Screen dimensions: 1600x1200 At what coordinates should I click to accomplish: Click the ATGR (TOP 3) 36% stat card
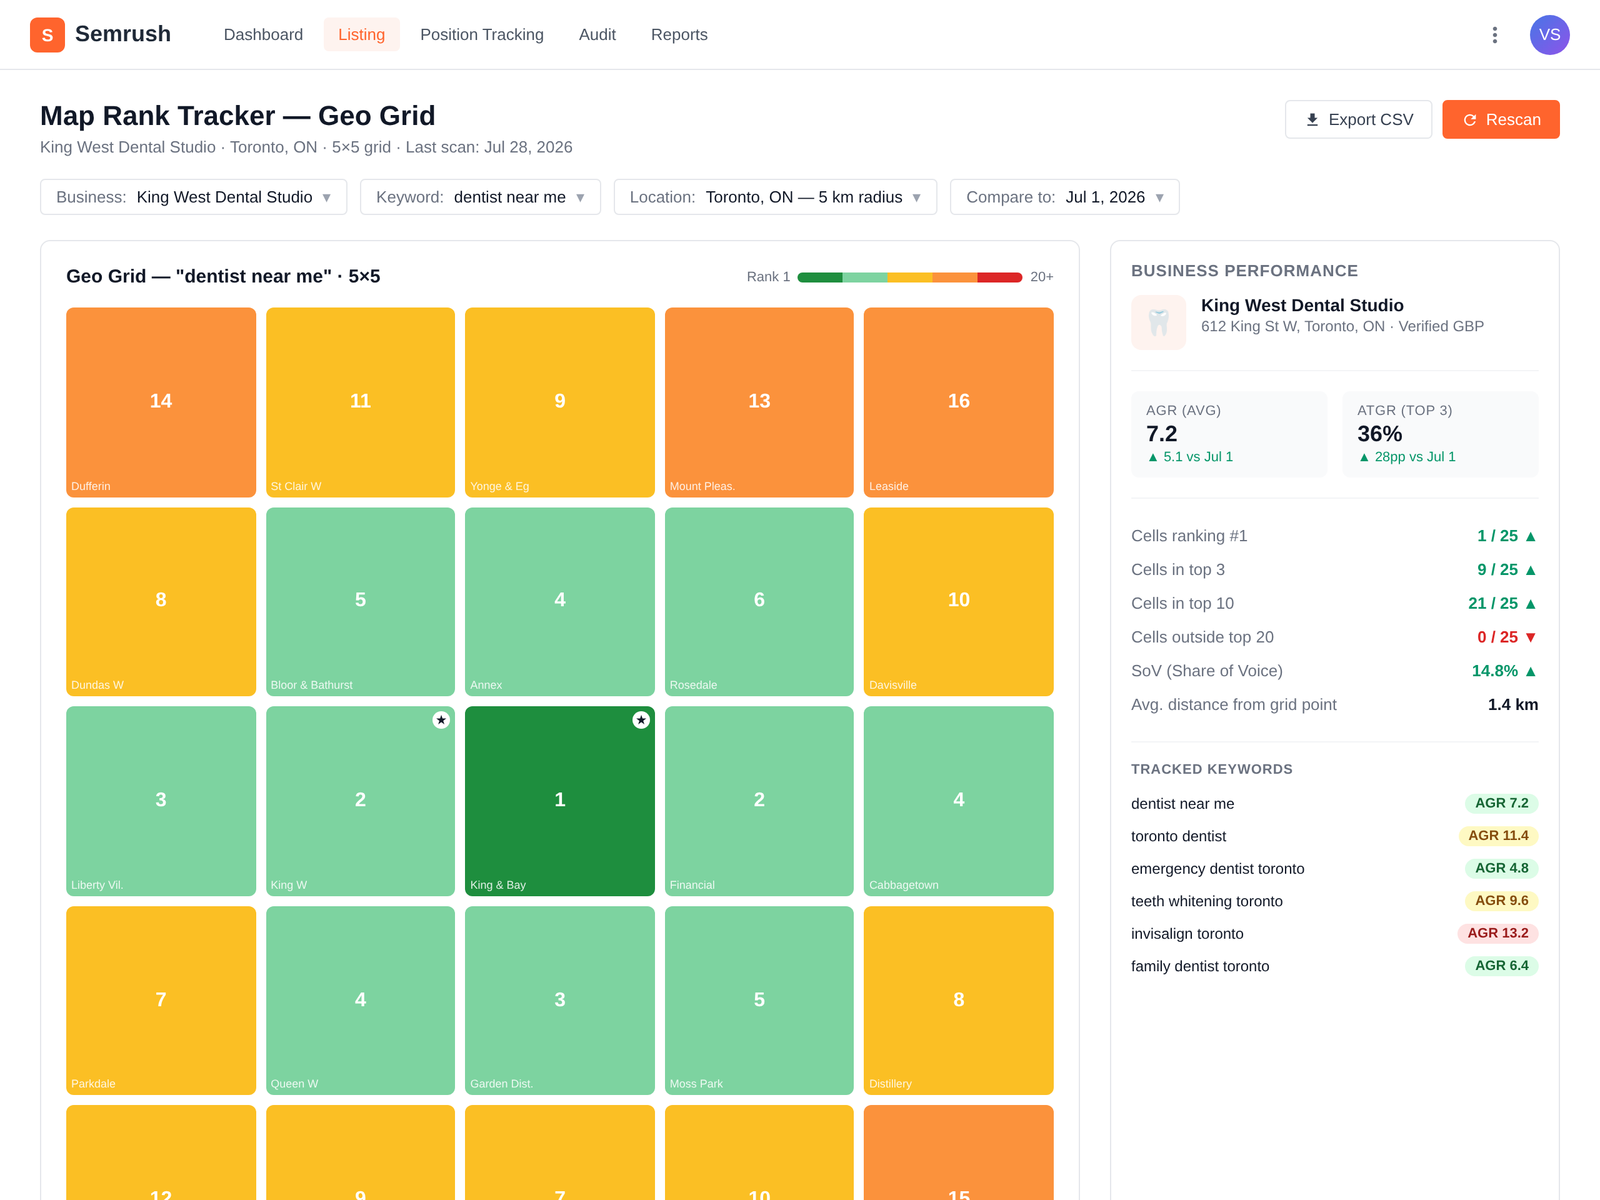click(1440, 434)
